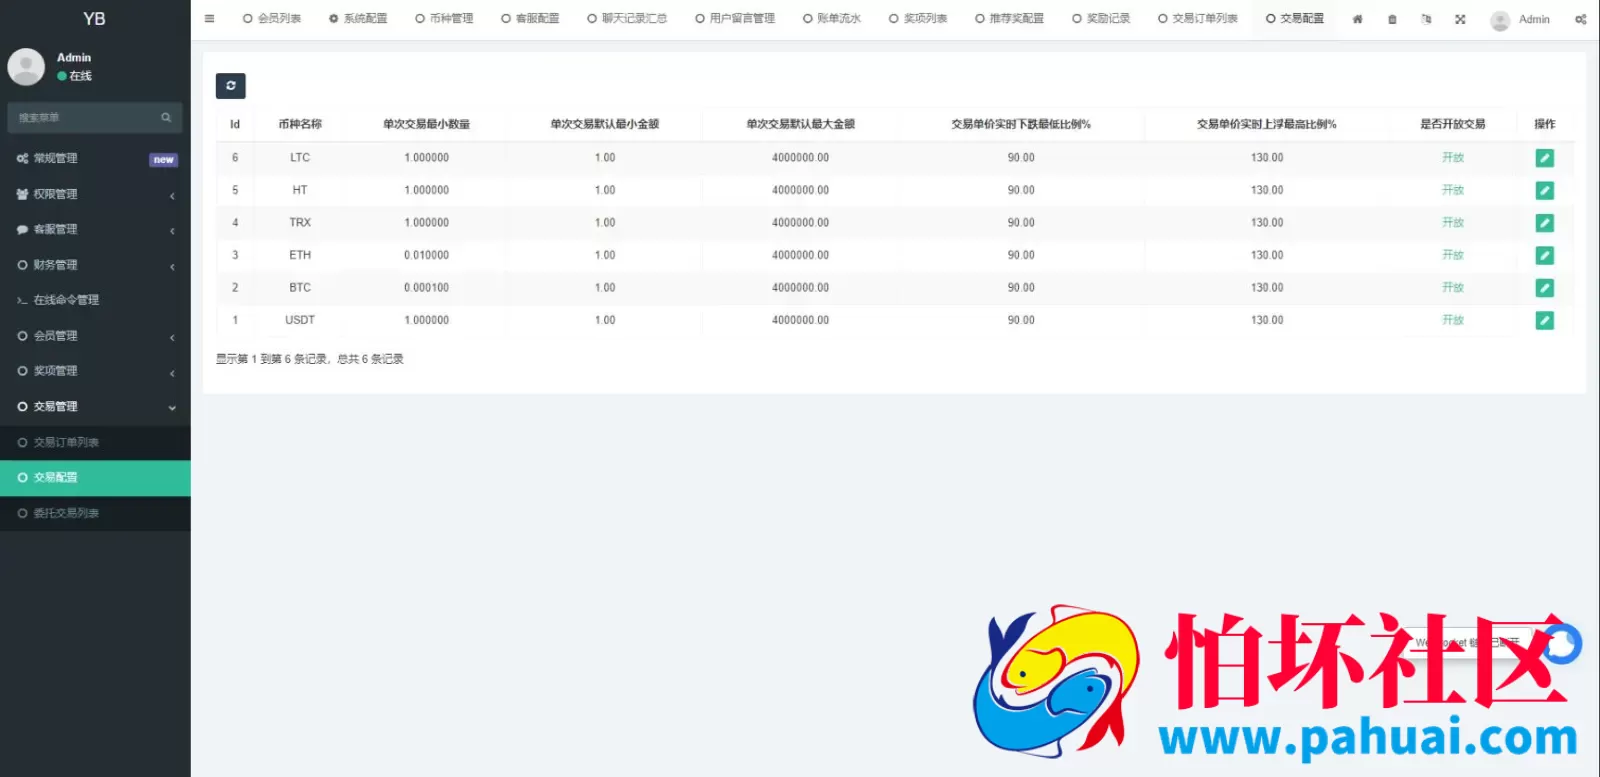Click the 0.000100 minimum quantity cell
1600x777 pixels.
coord(427,288)
